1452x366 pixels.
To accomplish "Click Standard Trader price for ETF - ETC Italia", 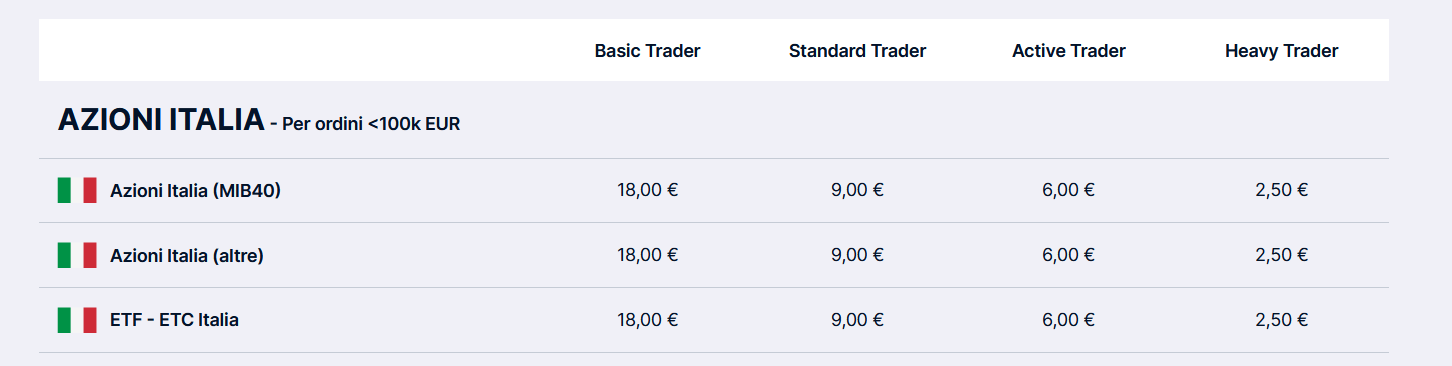I will click(x=857, y=320).
